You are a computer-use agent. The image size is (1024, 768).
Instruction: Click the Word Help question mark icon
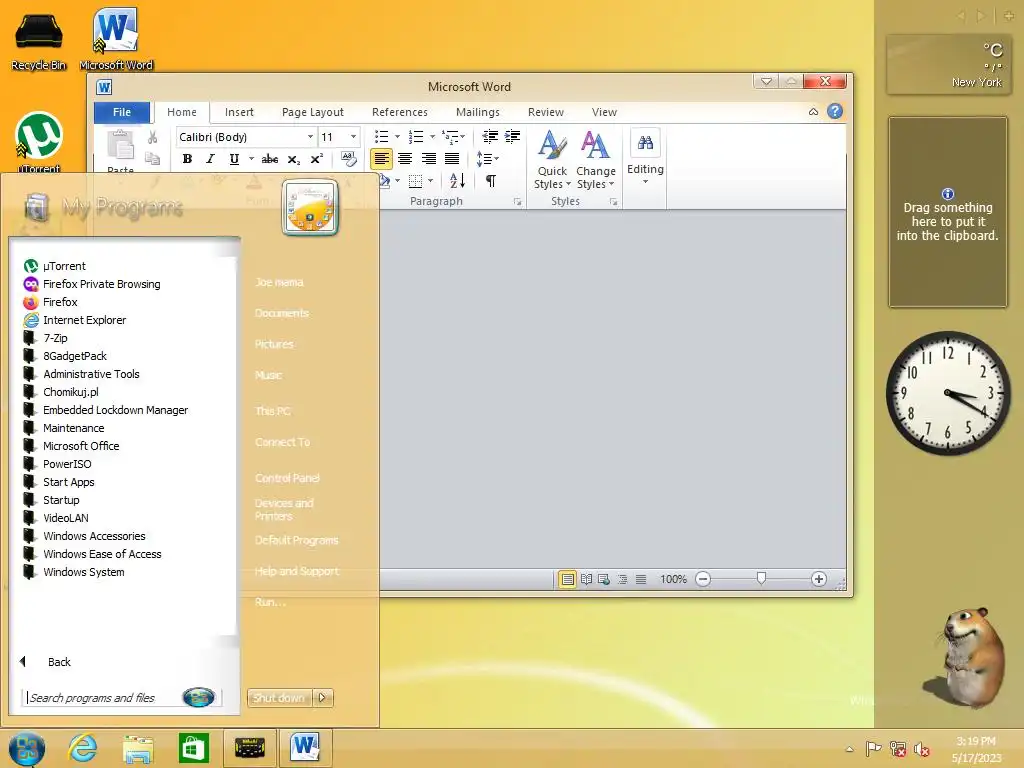pyautogui.click(x=835, y=111)
